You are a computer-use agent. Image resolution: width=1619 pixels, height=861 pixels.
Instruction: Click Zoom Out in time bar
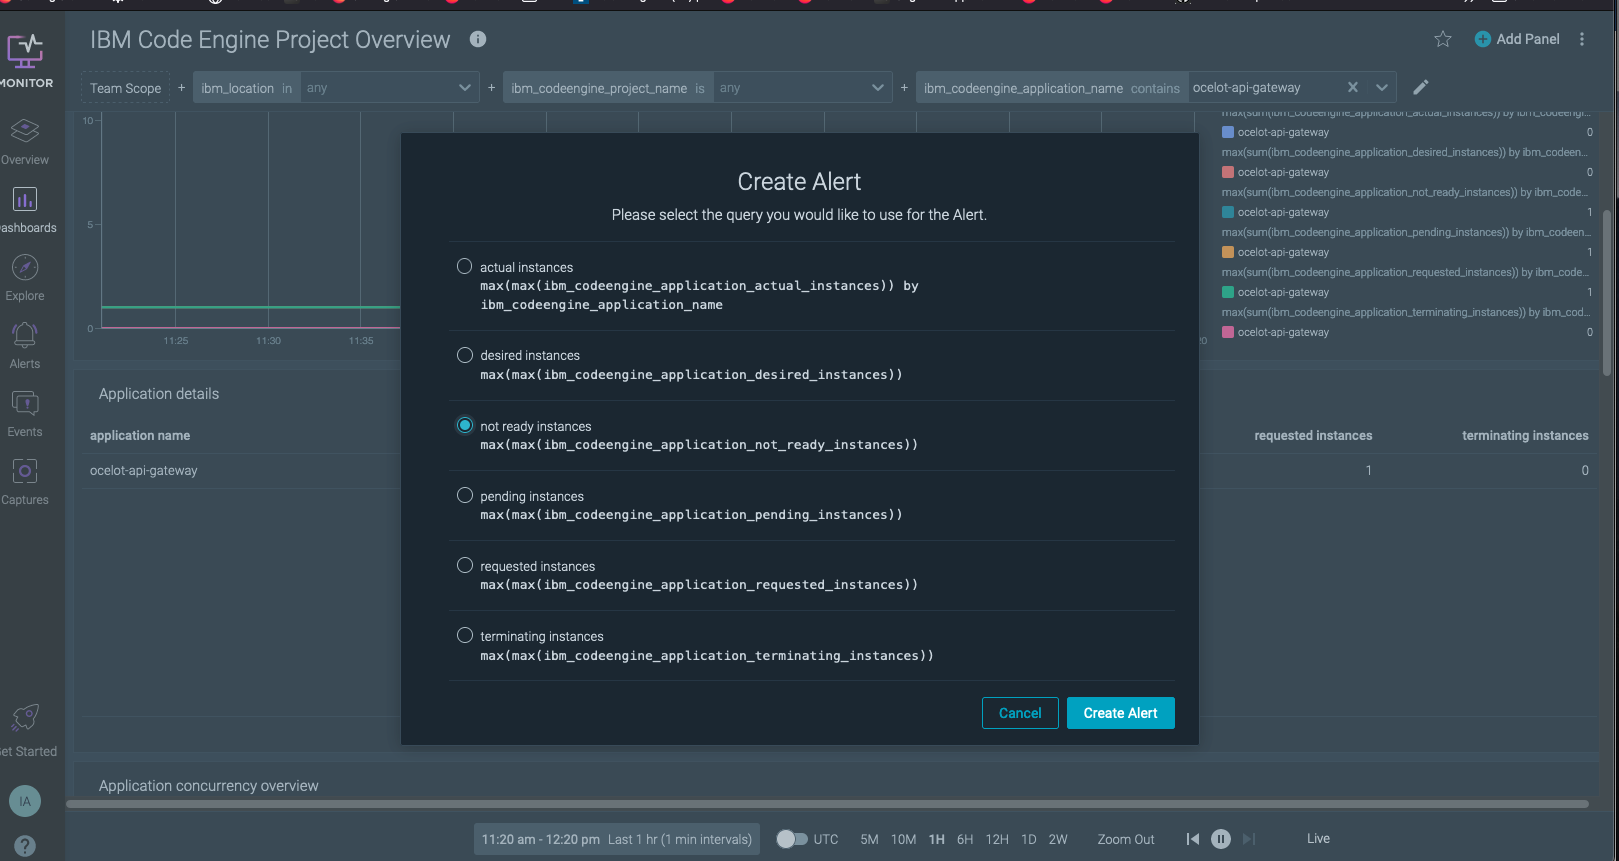click(1126, 839)
